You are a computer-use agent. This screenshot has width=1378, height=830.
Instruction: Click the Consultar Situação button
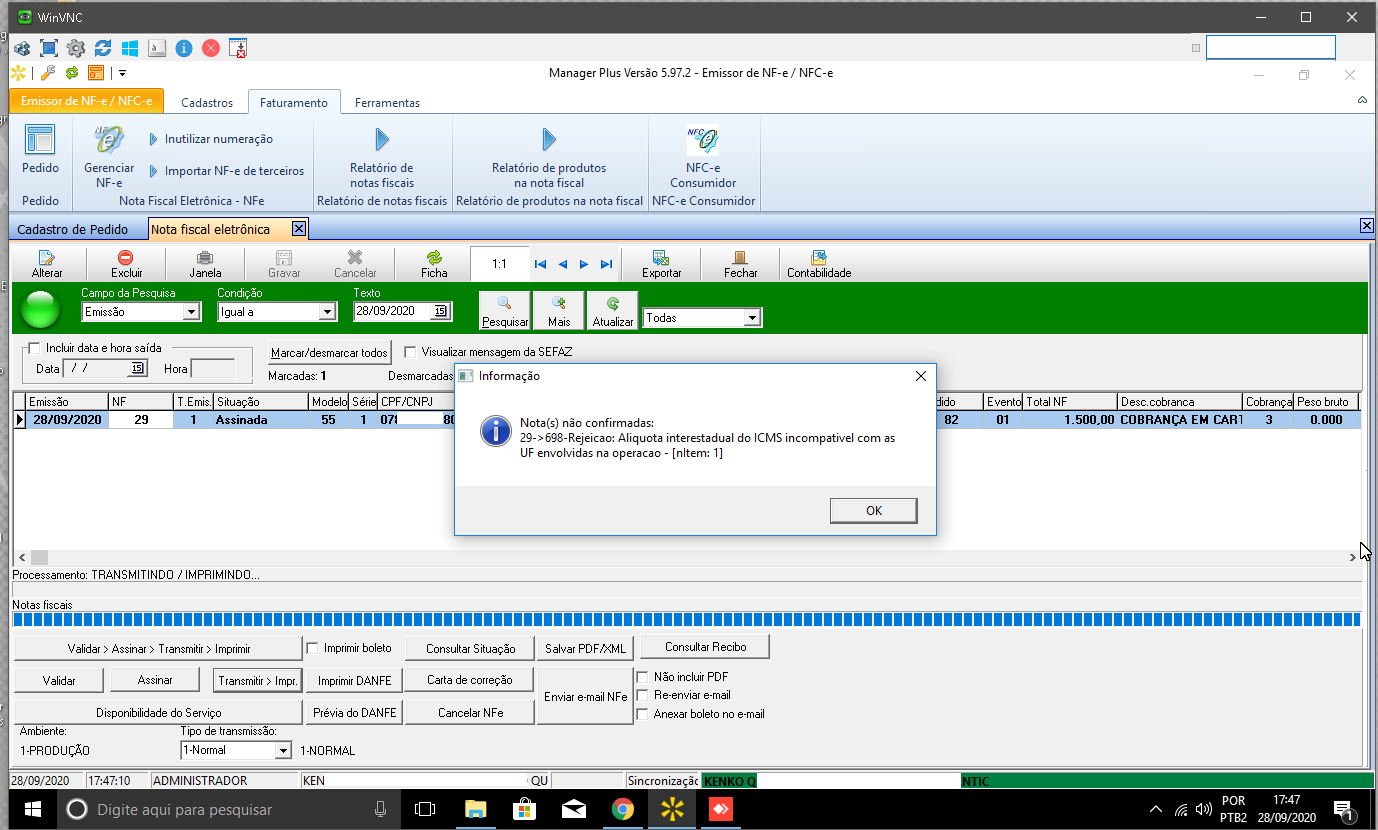[470, 649]
